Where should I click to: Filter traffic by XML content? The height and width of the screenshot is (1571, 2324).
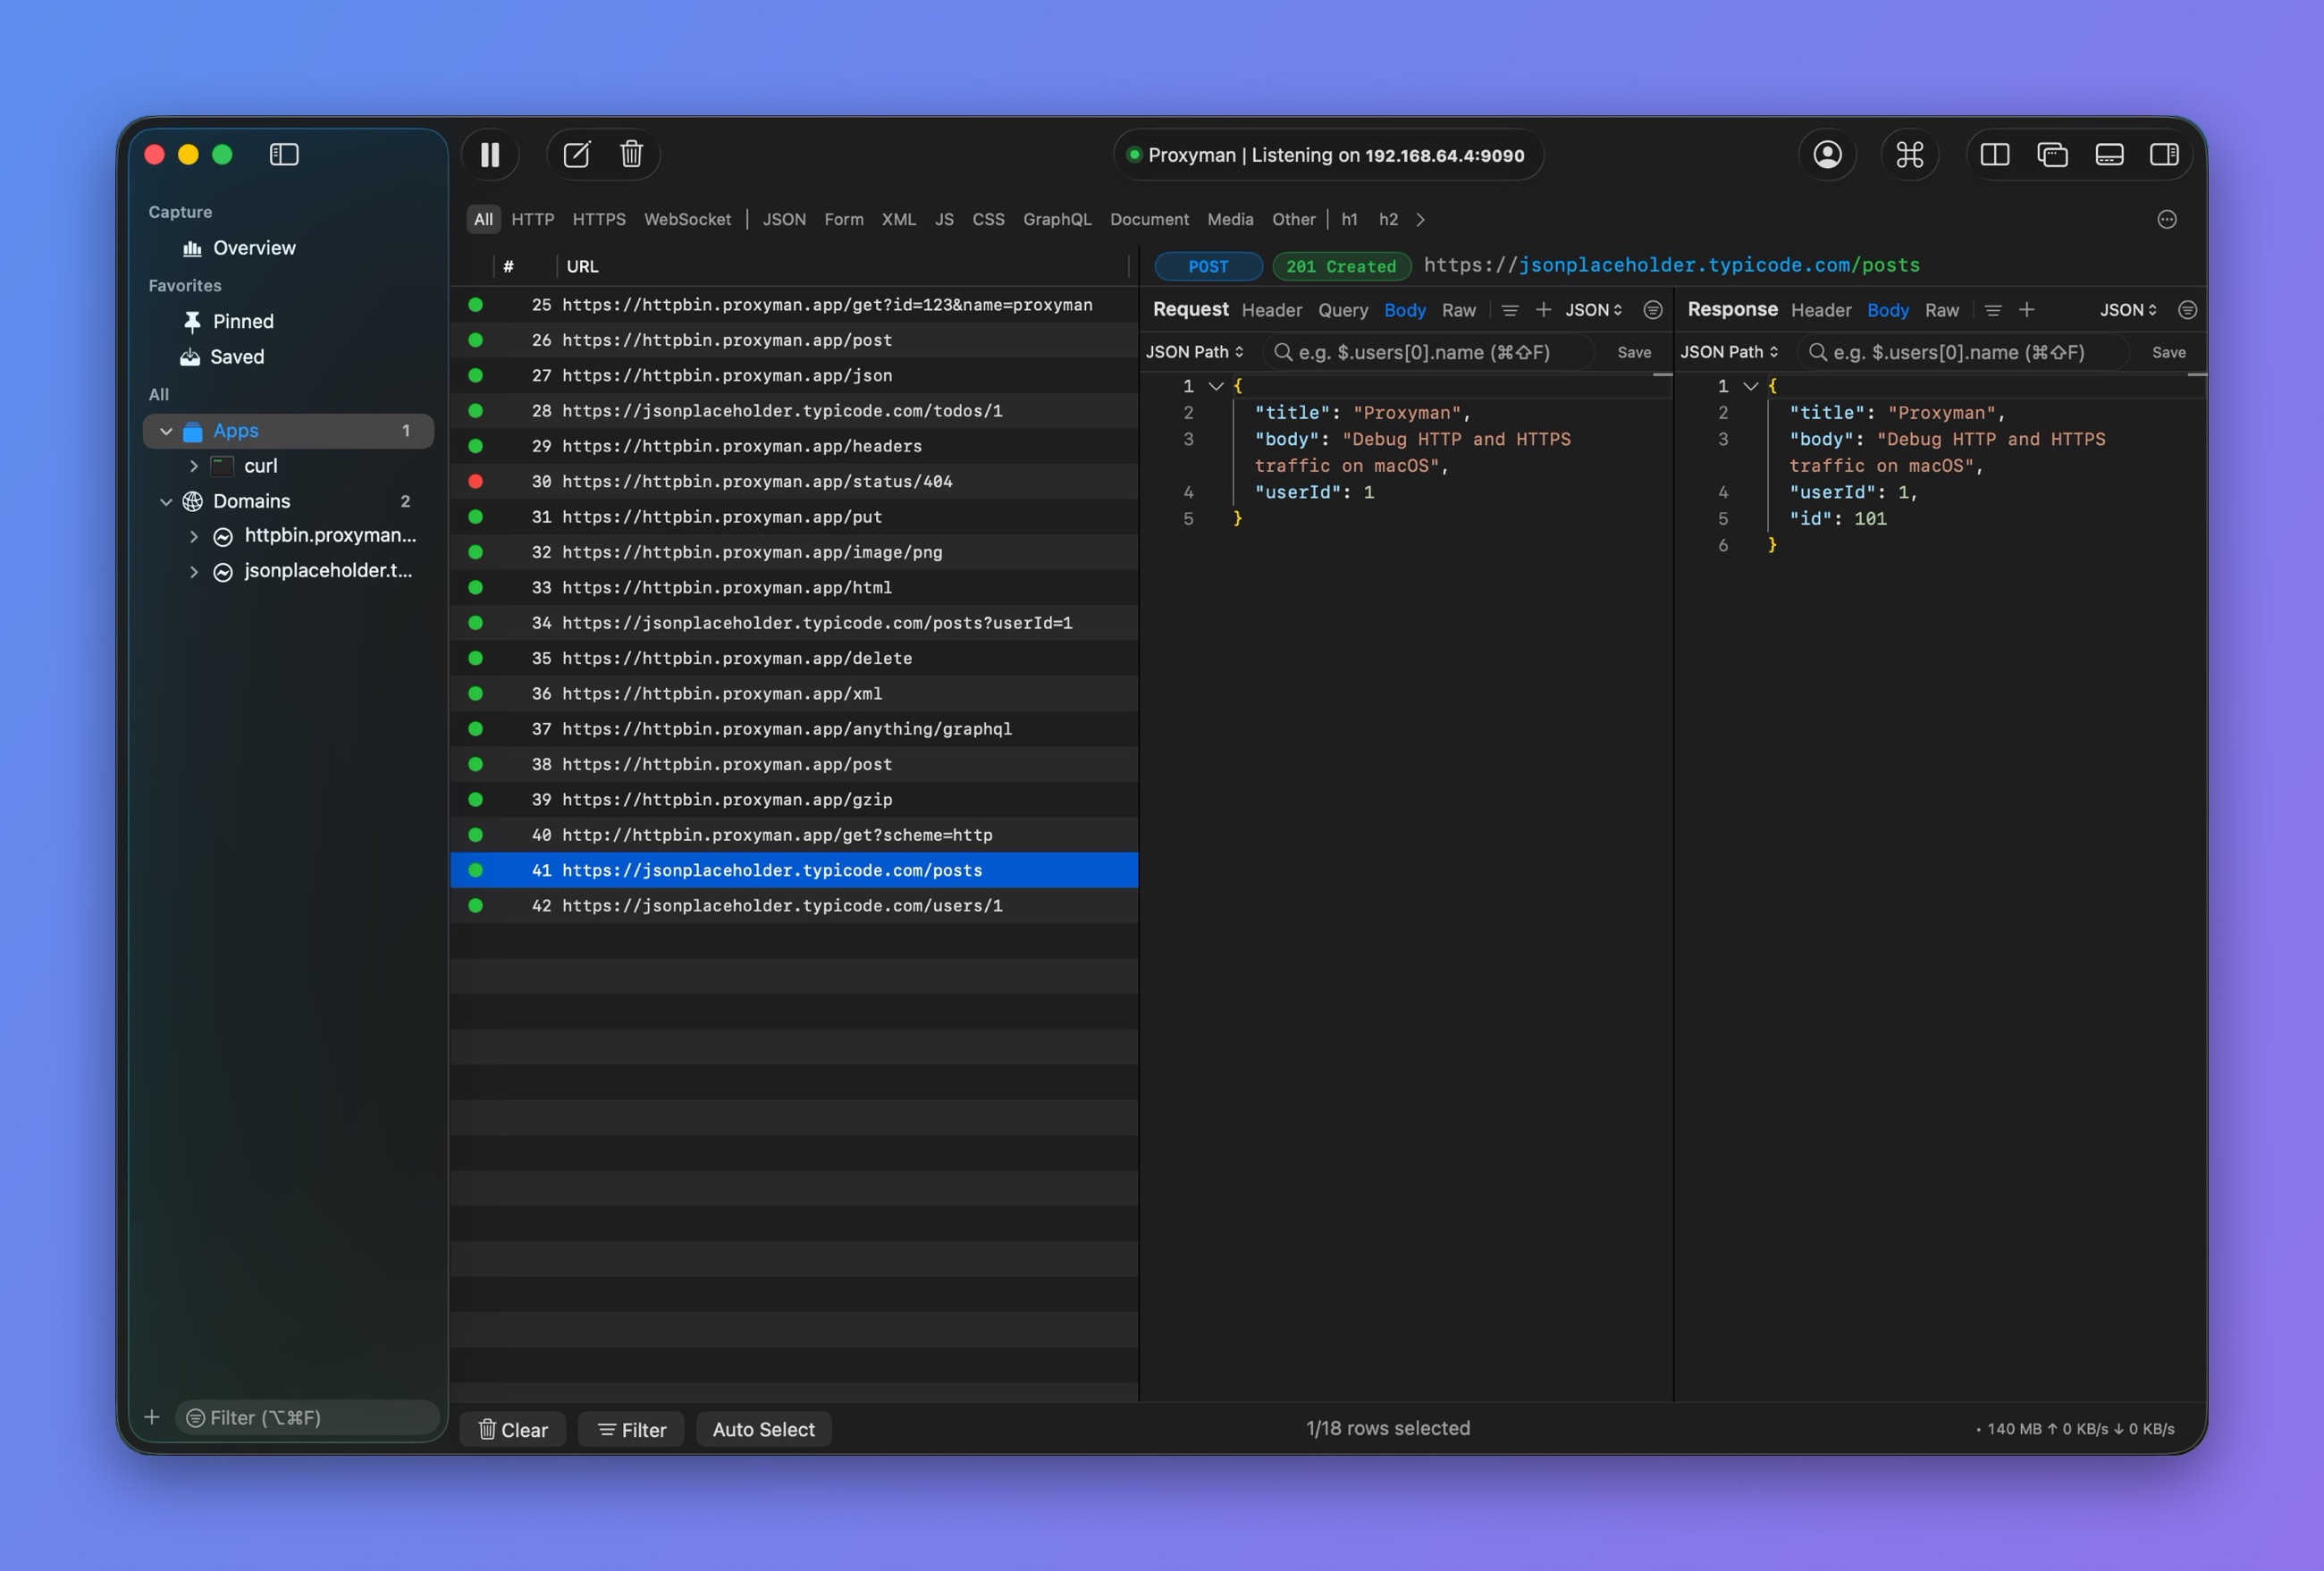tap(898, 220)
